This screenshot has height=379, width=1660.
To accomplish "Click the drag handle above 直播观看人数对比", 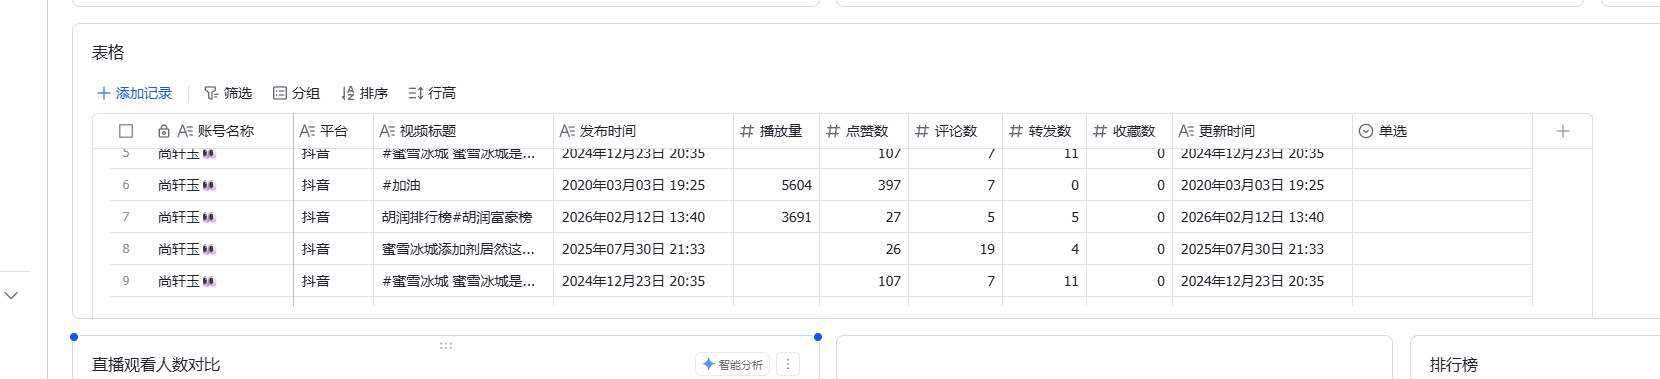I will tap(446, 346).
